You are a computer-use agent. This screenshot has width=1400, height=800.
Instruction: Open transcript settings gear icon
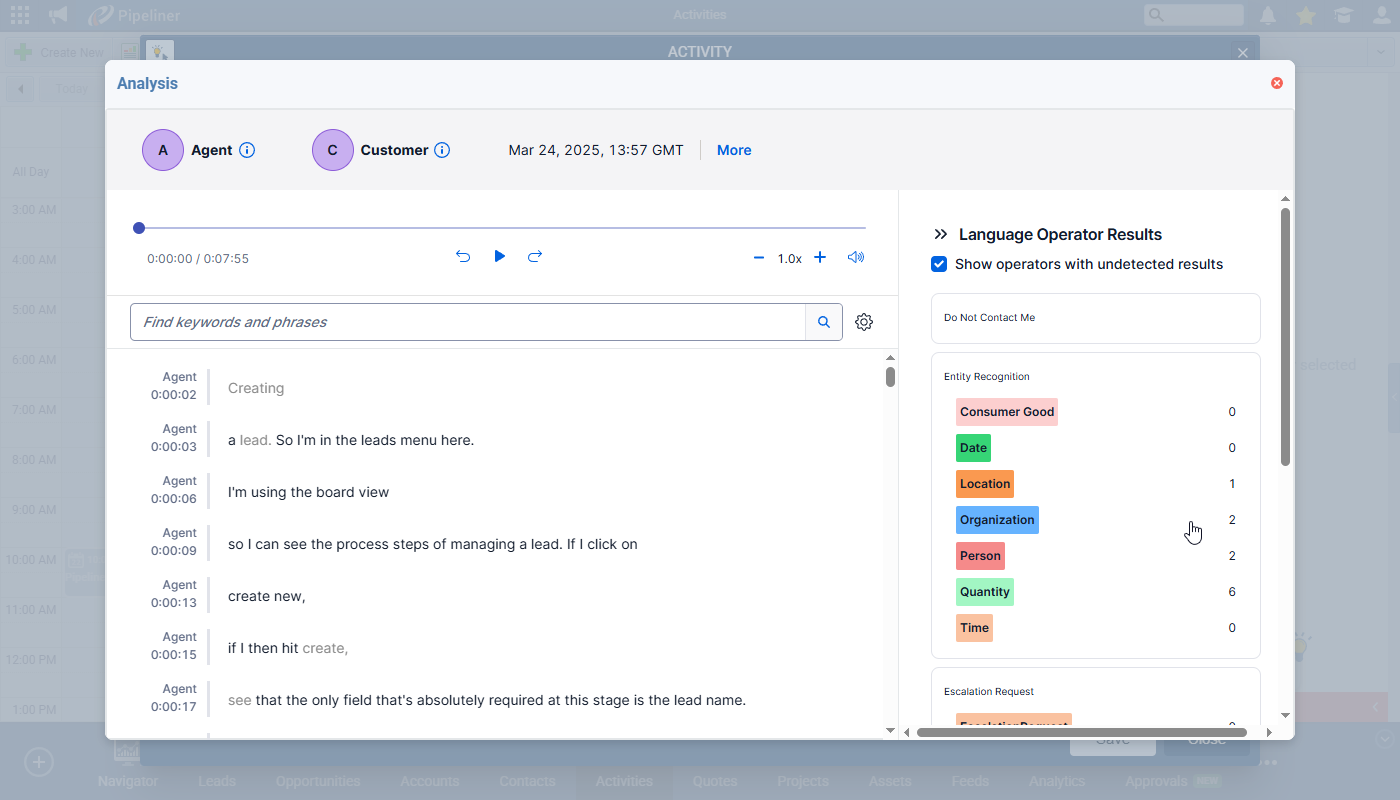(864, 322)
